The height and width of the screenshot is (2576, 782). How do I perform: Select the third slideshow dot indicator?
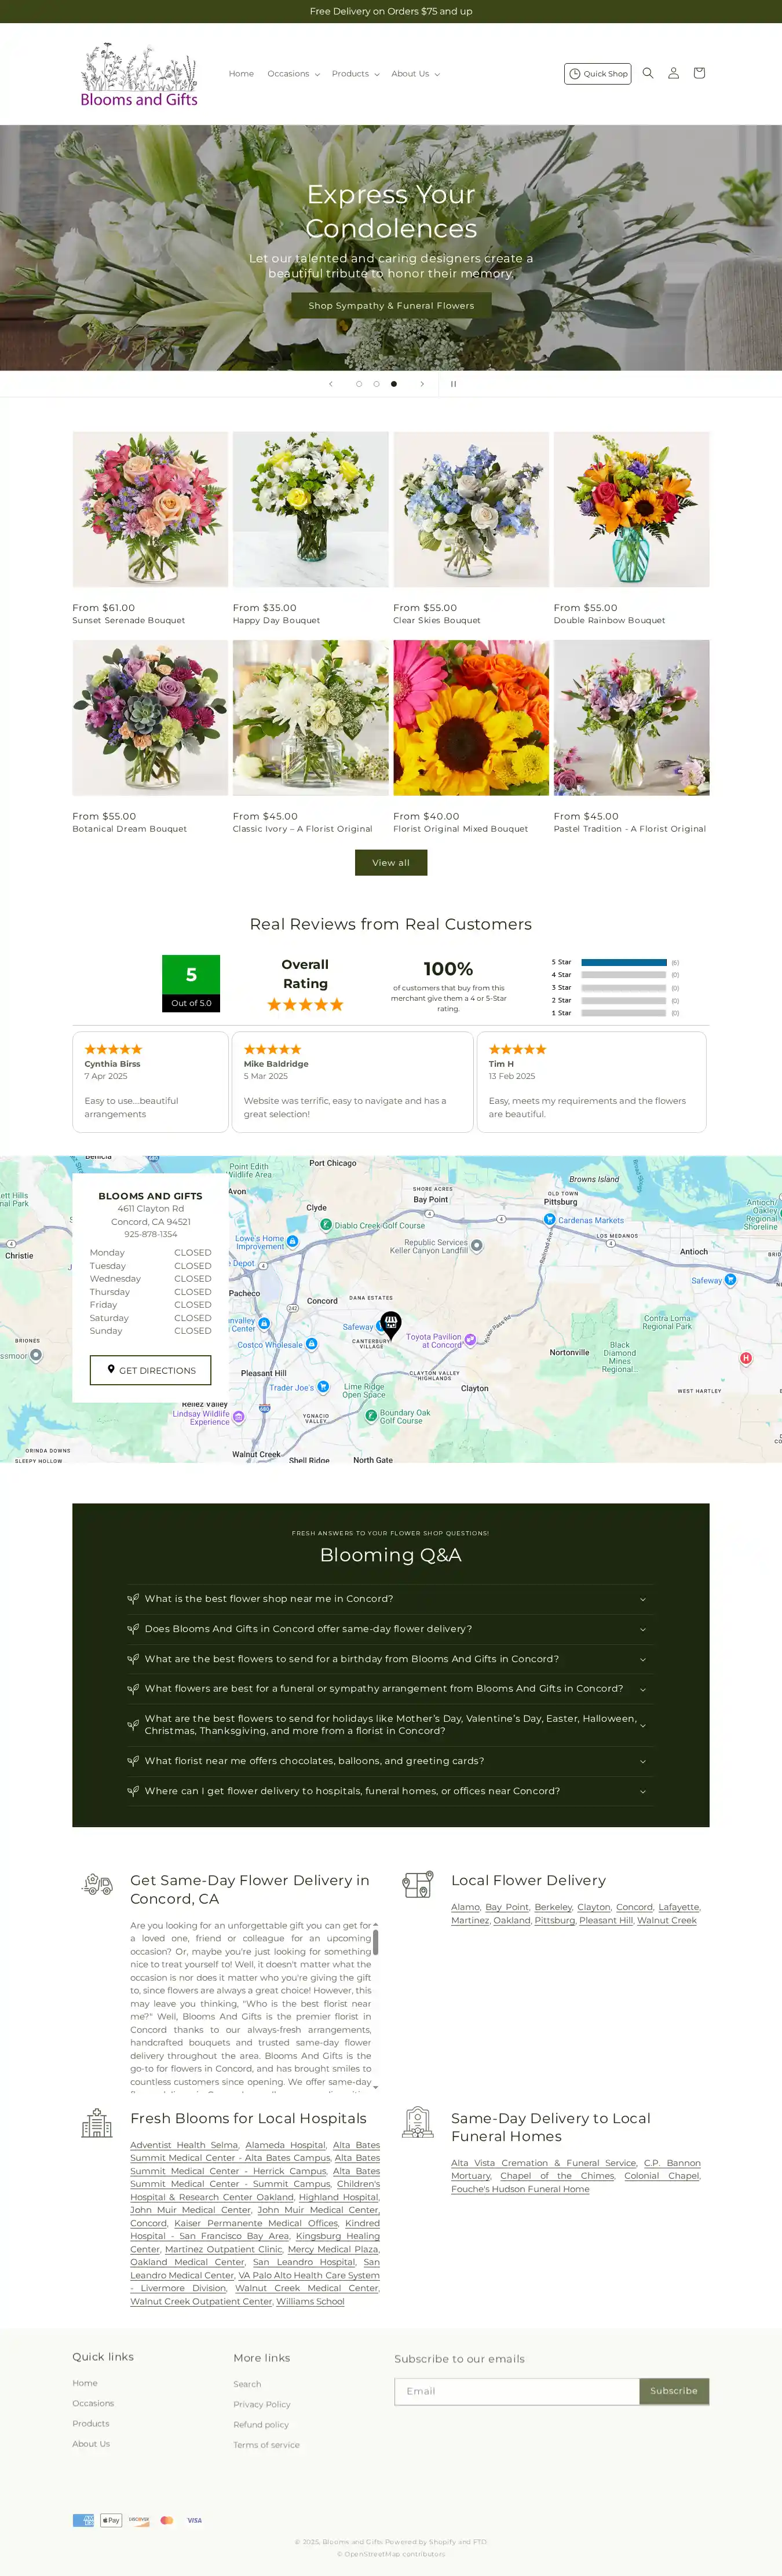coord(394,384)
